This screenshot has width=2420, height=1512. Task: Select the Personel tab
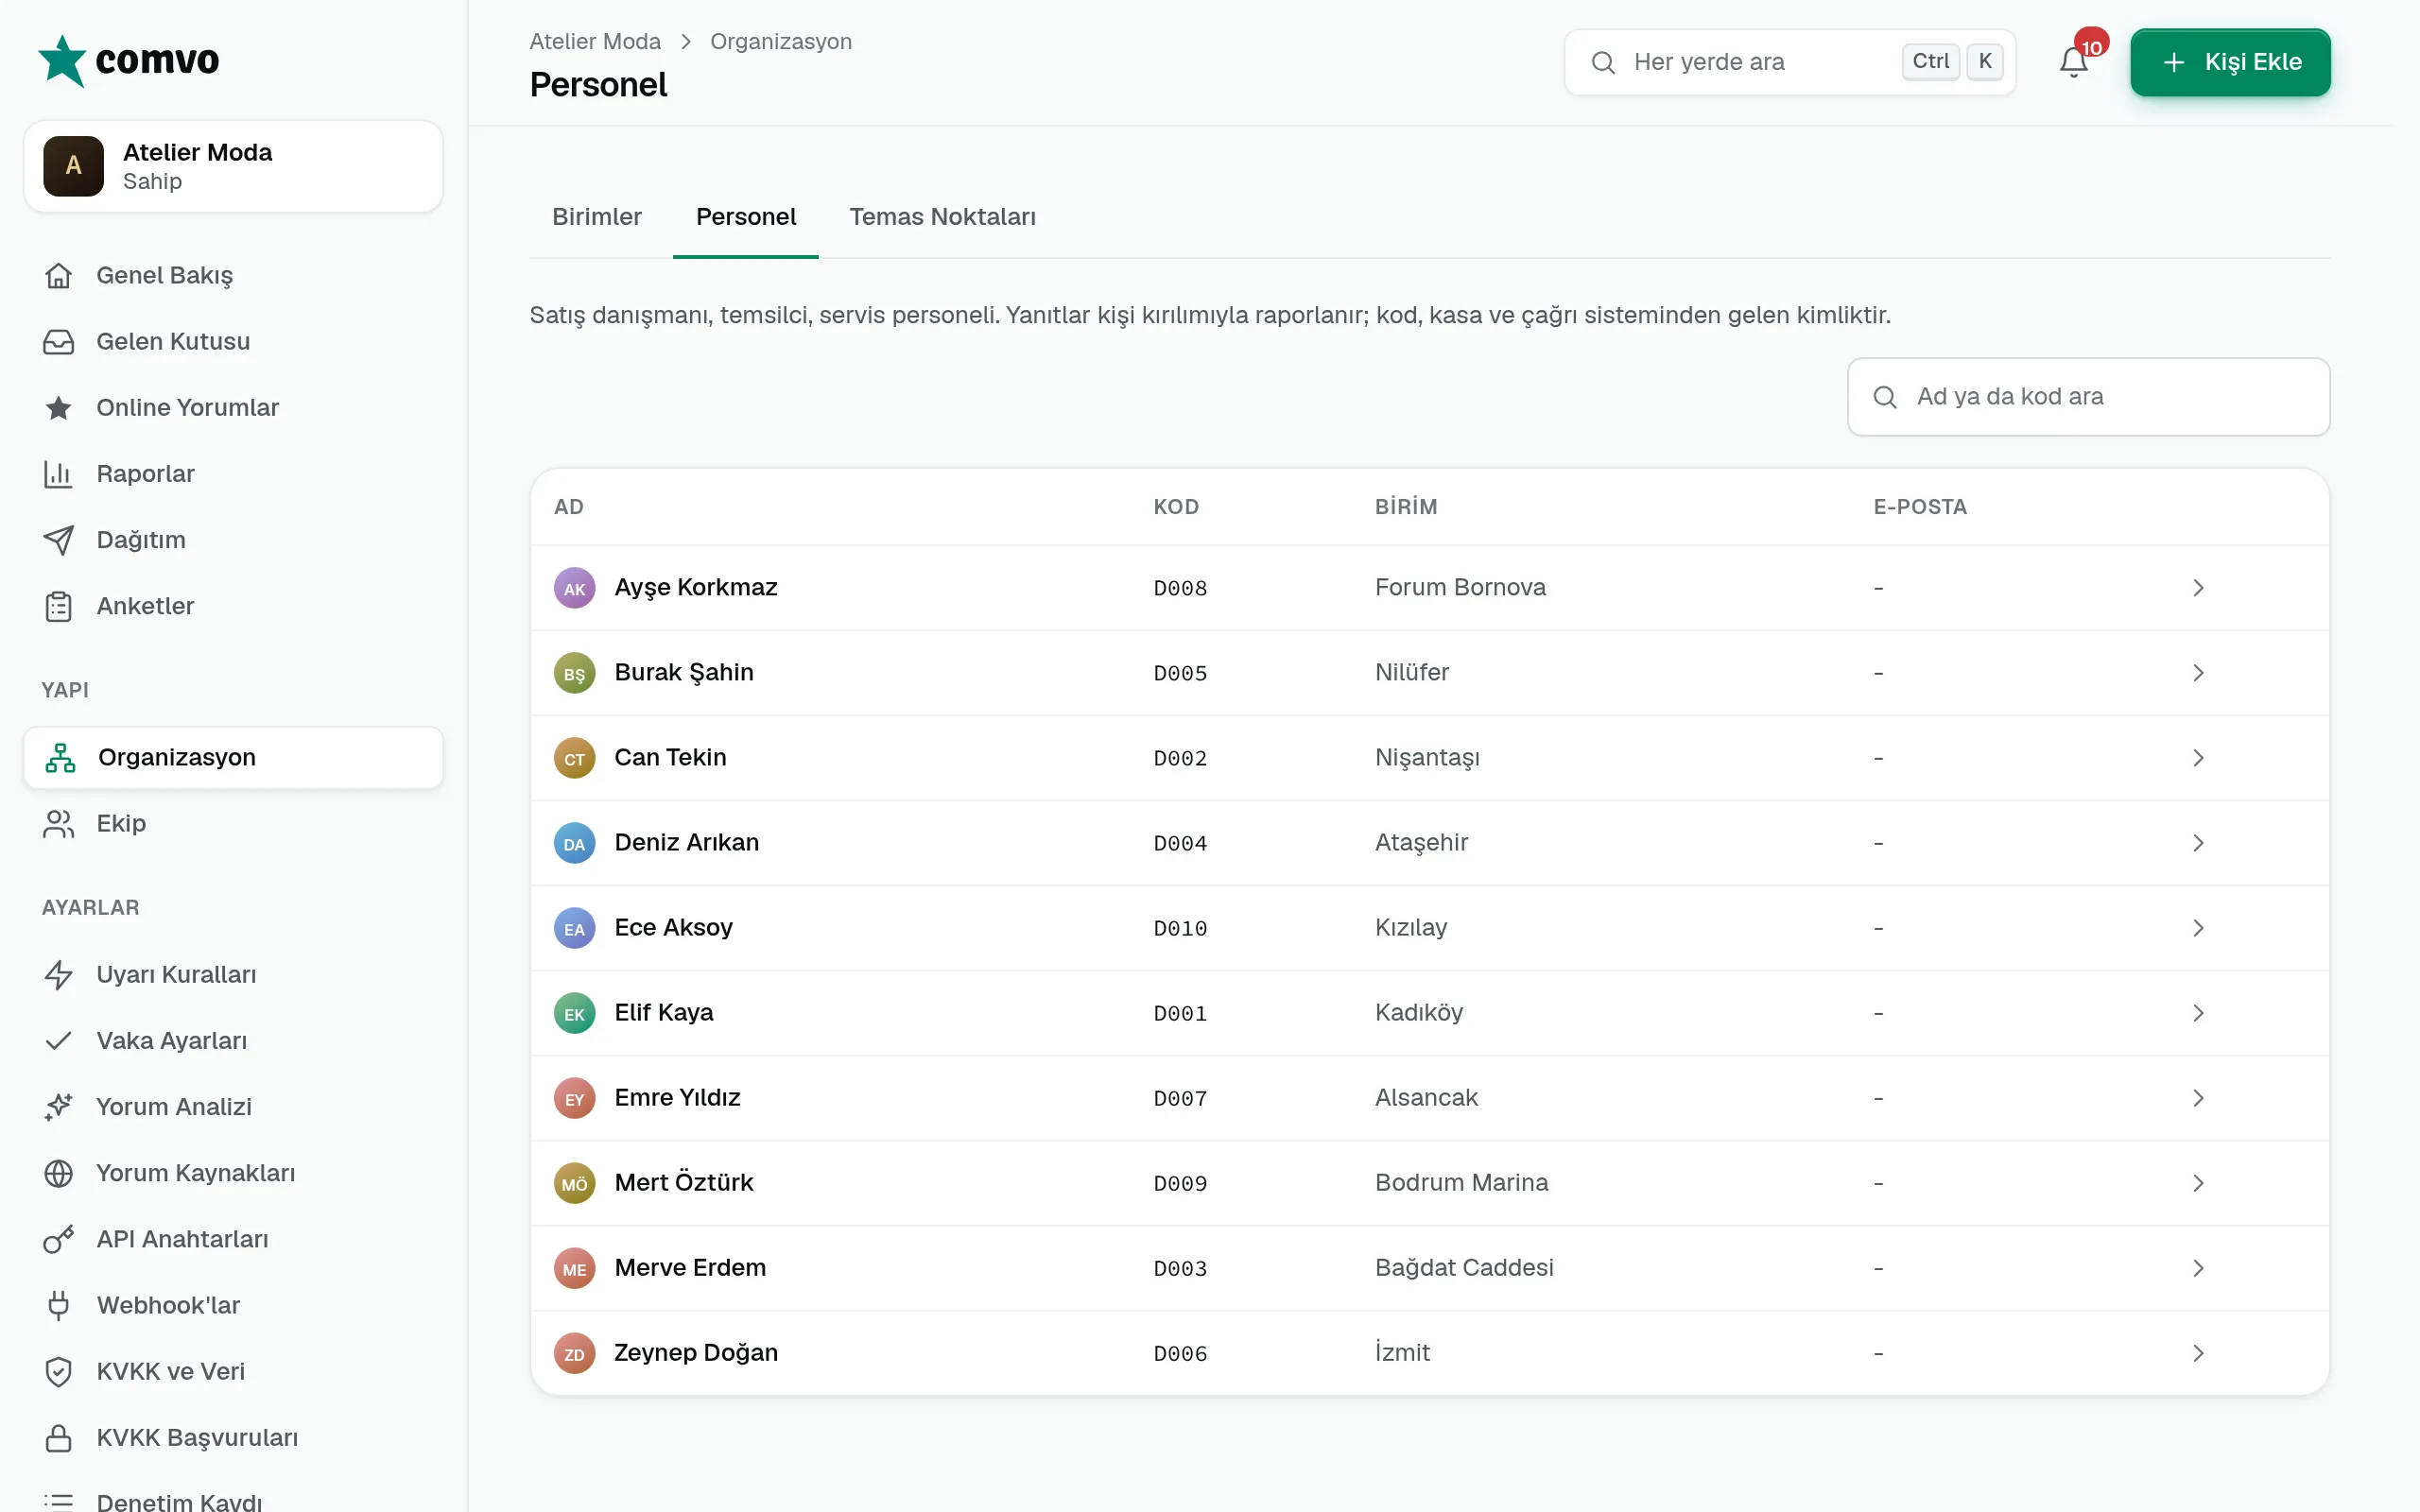(746, 217)
